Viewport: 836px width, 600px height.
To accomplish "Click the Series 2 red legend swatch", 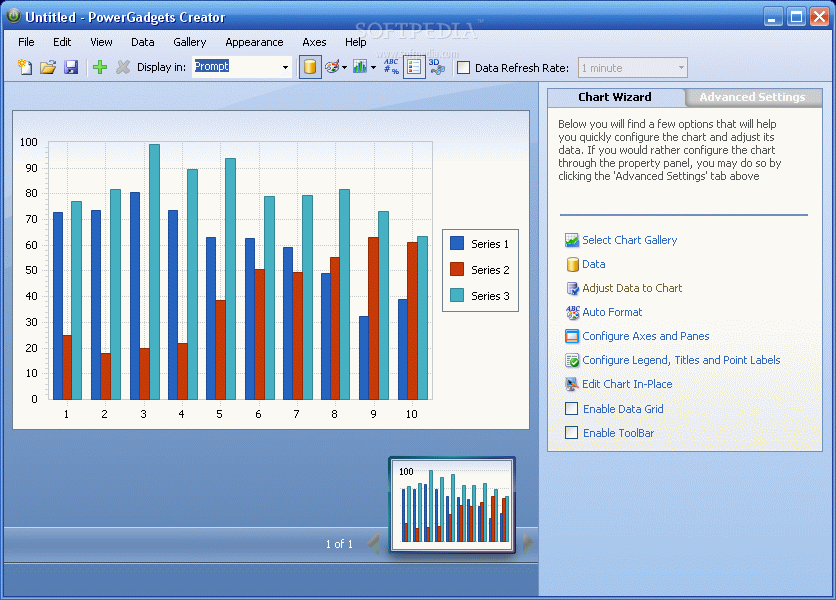I will click(x=457, y=269).
